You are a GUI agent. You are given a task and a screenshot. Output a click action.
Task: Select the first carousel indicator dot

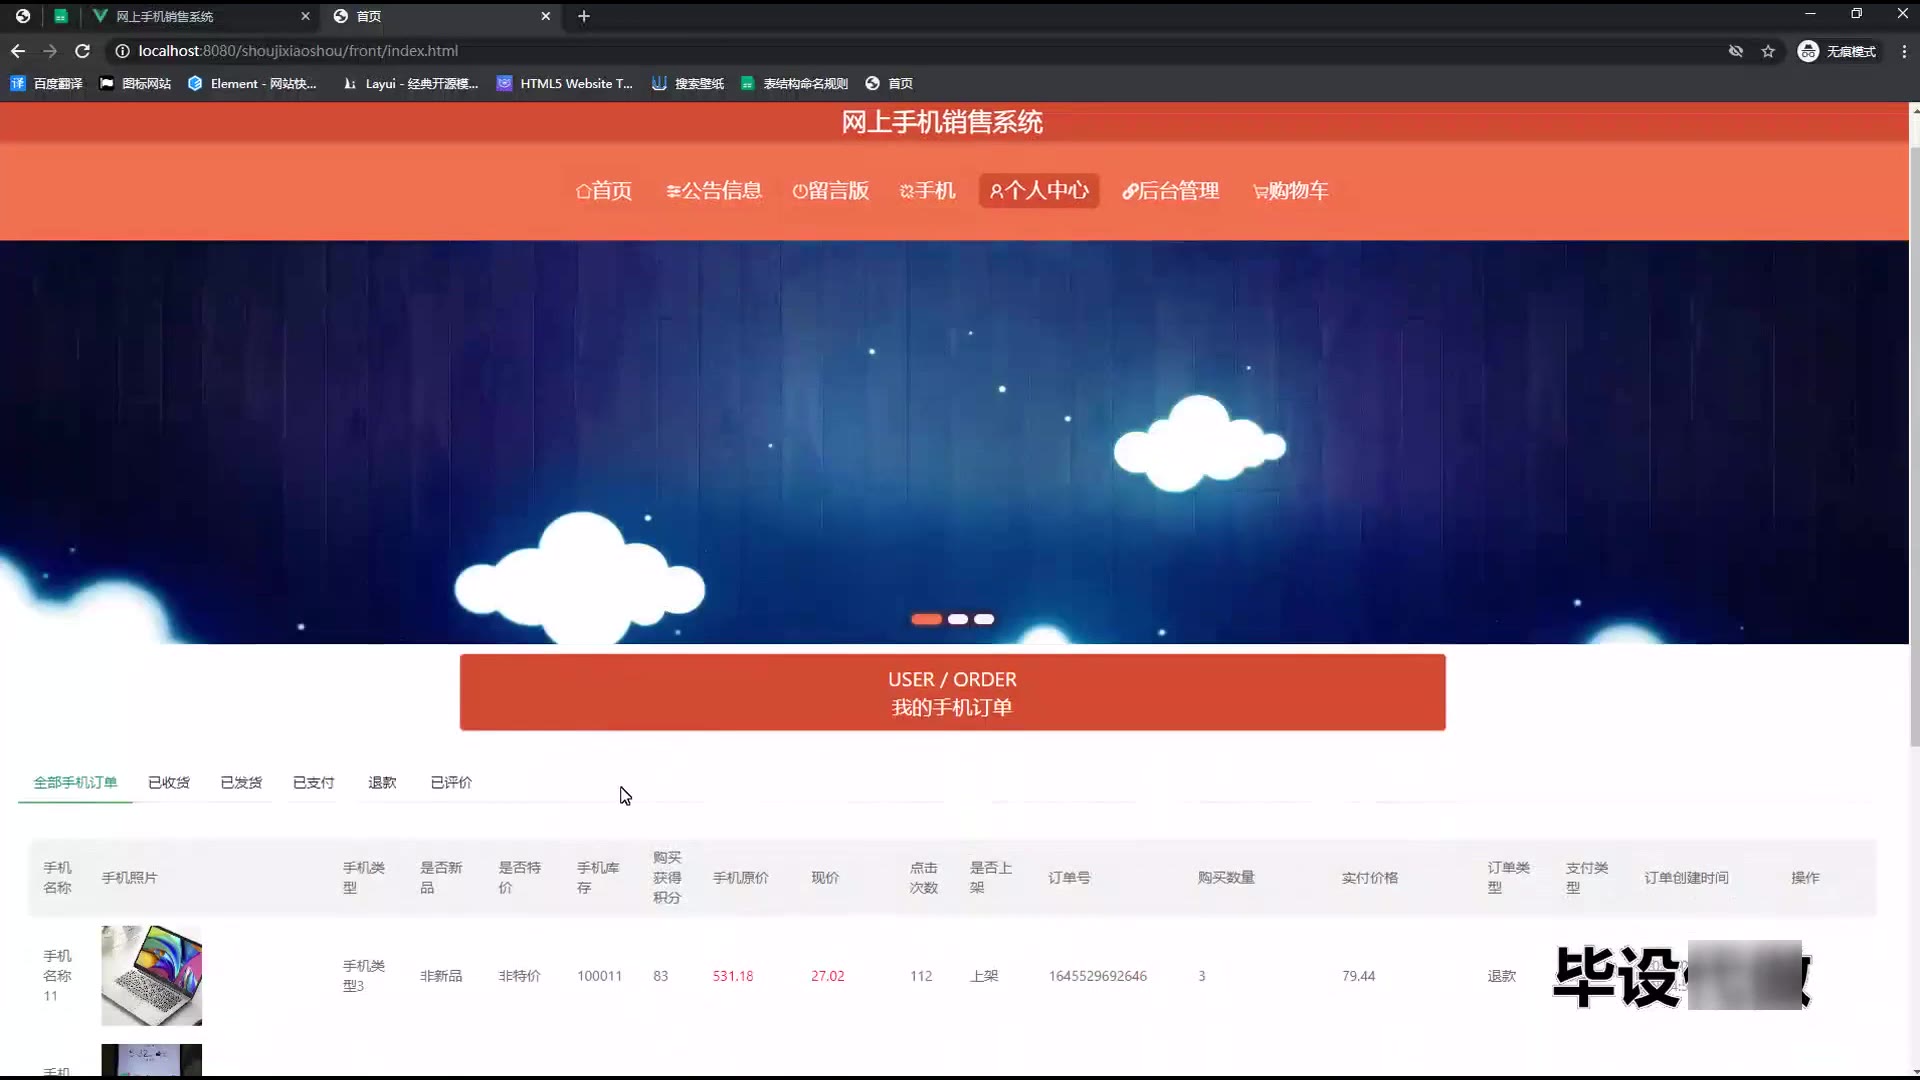926,619
